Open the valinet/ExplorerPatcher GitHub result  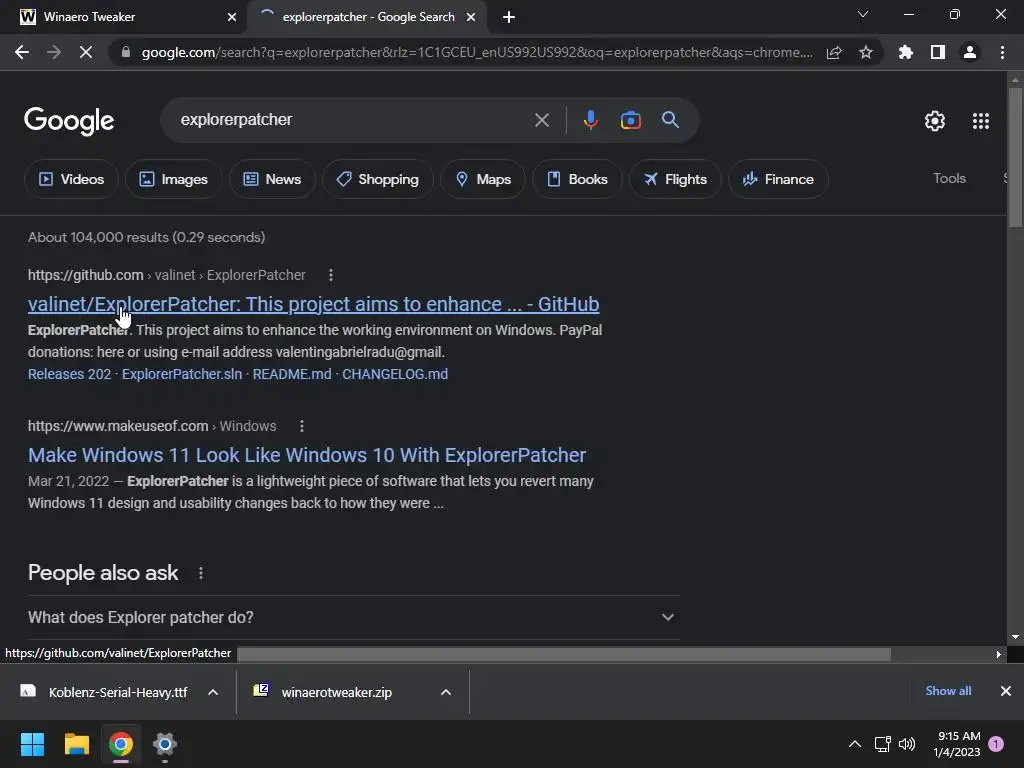pos(313,304)
